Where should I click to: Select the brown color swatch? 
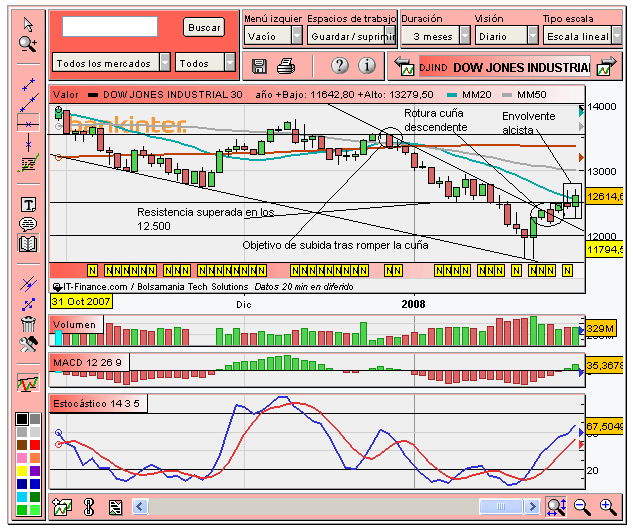point(22,445)
